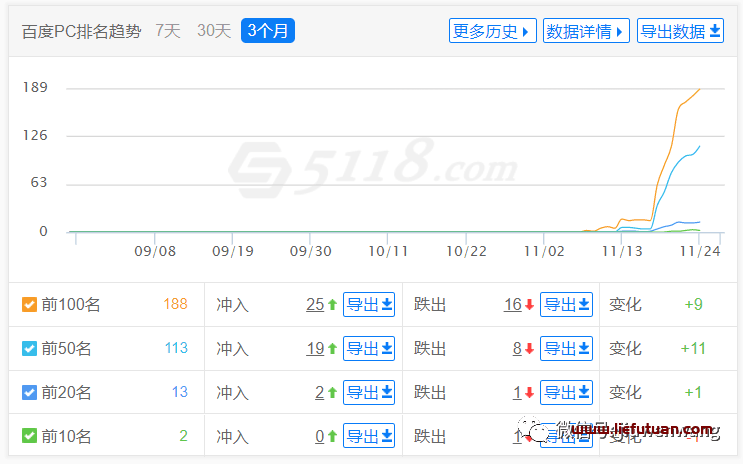
Task: Export 冲入 keywords for 前100名 row
Action: (x=369, y=304)
